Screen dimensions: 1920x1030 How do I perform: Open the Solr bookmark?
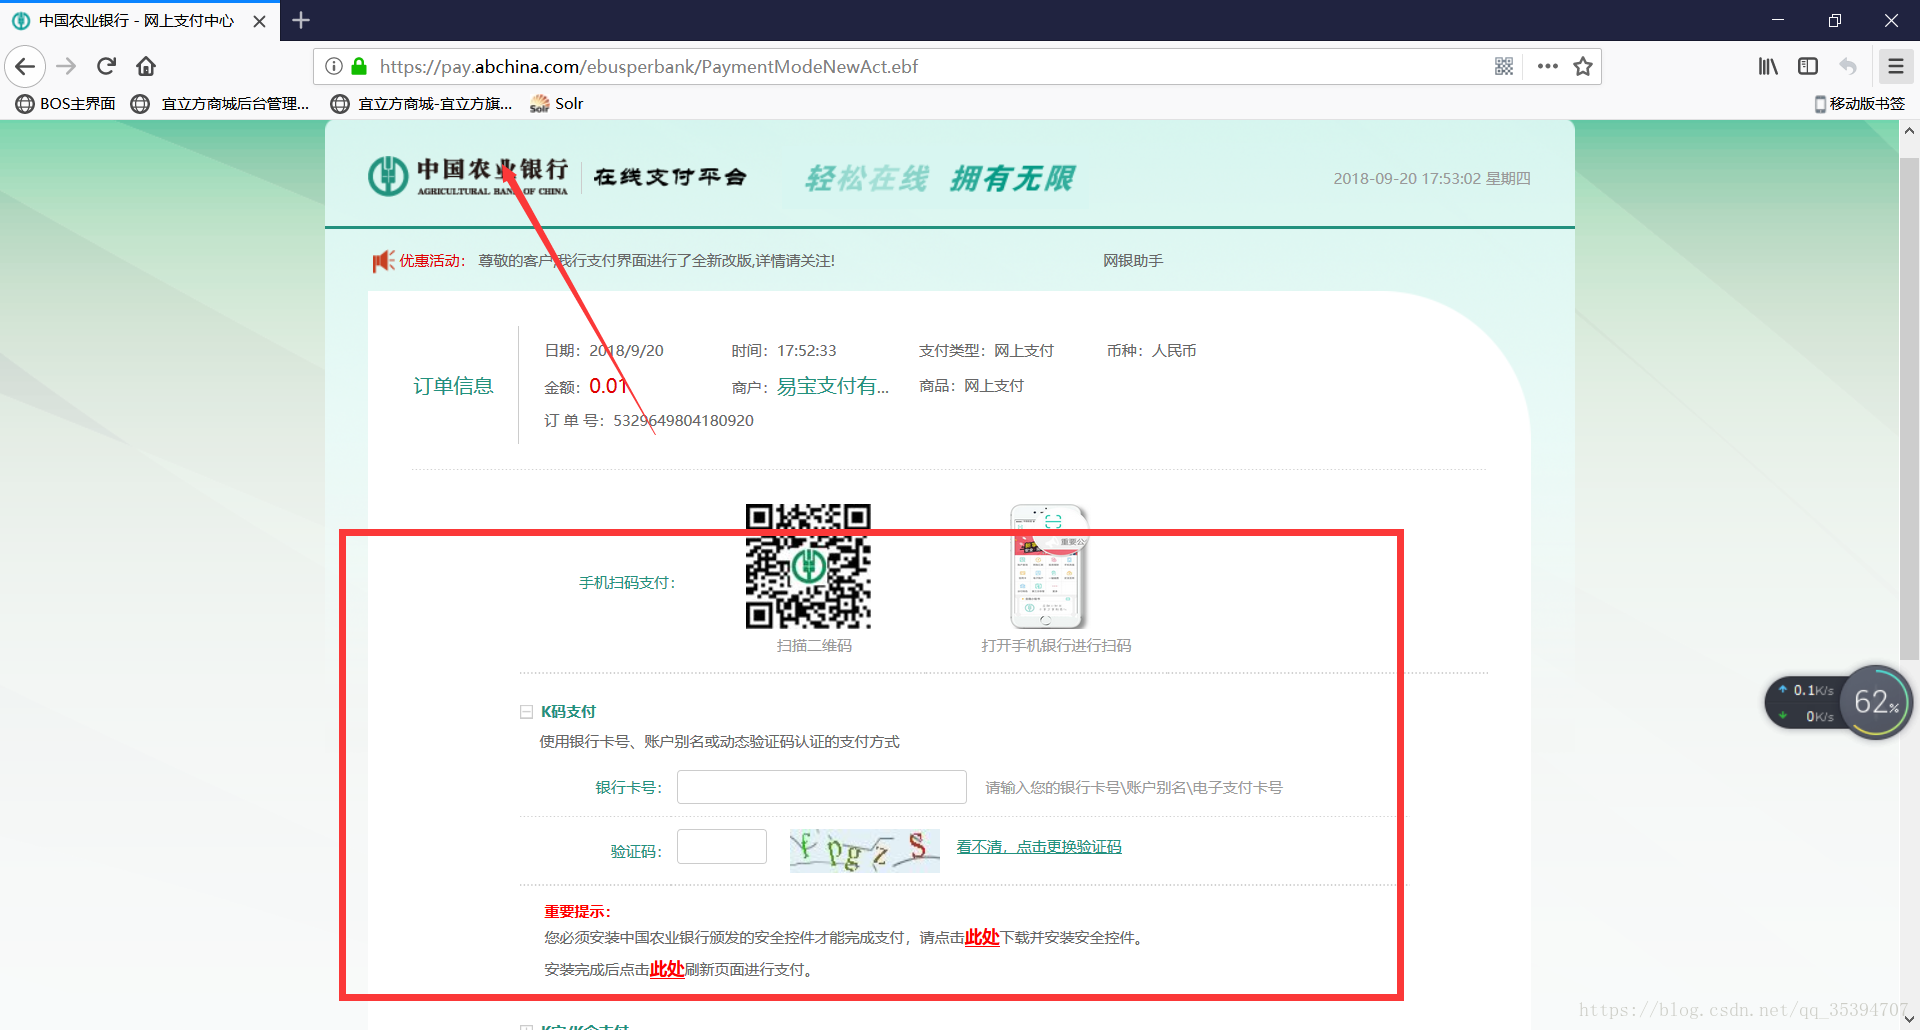tap(557, 104)
